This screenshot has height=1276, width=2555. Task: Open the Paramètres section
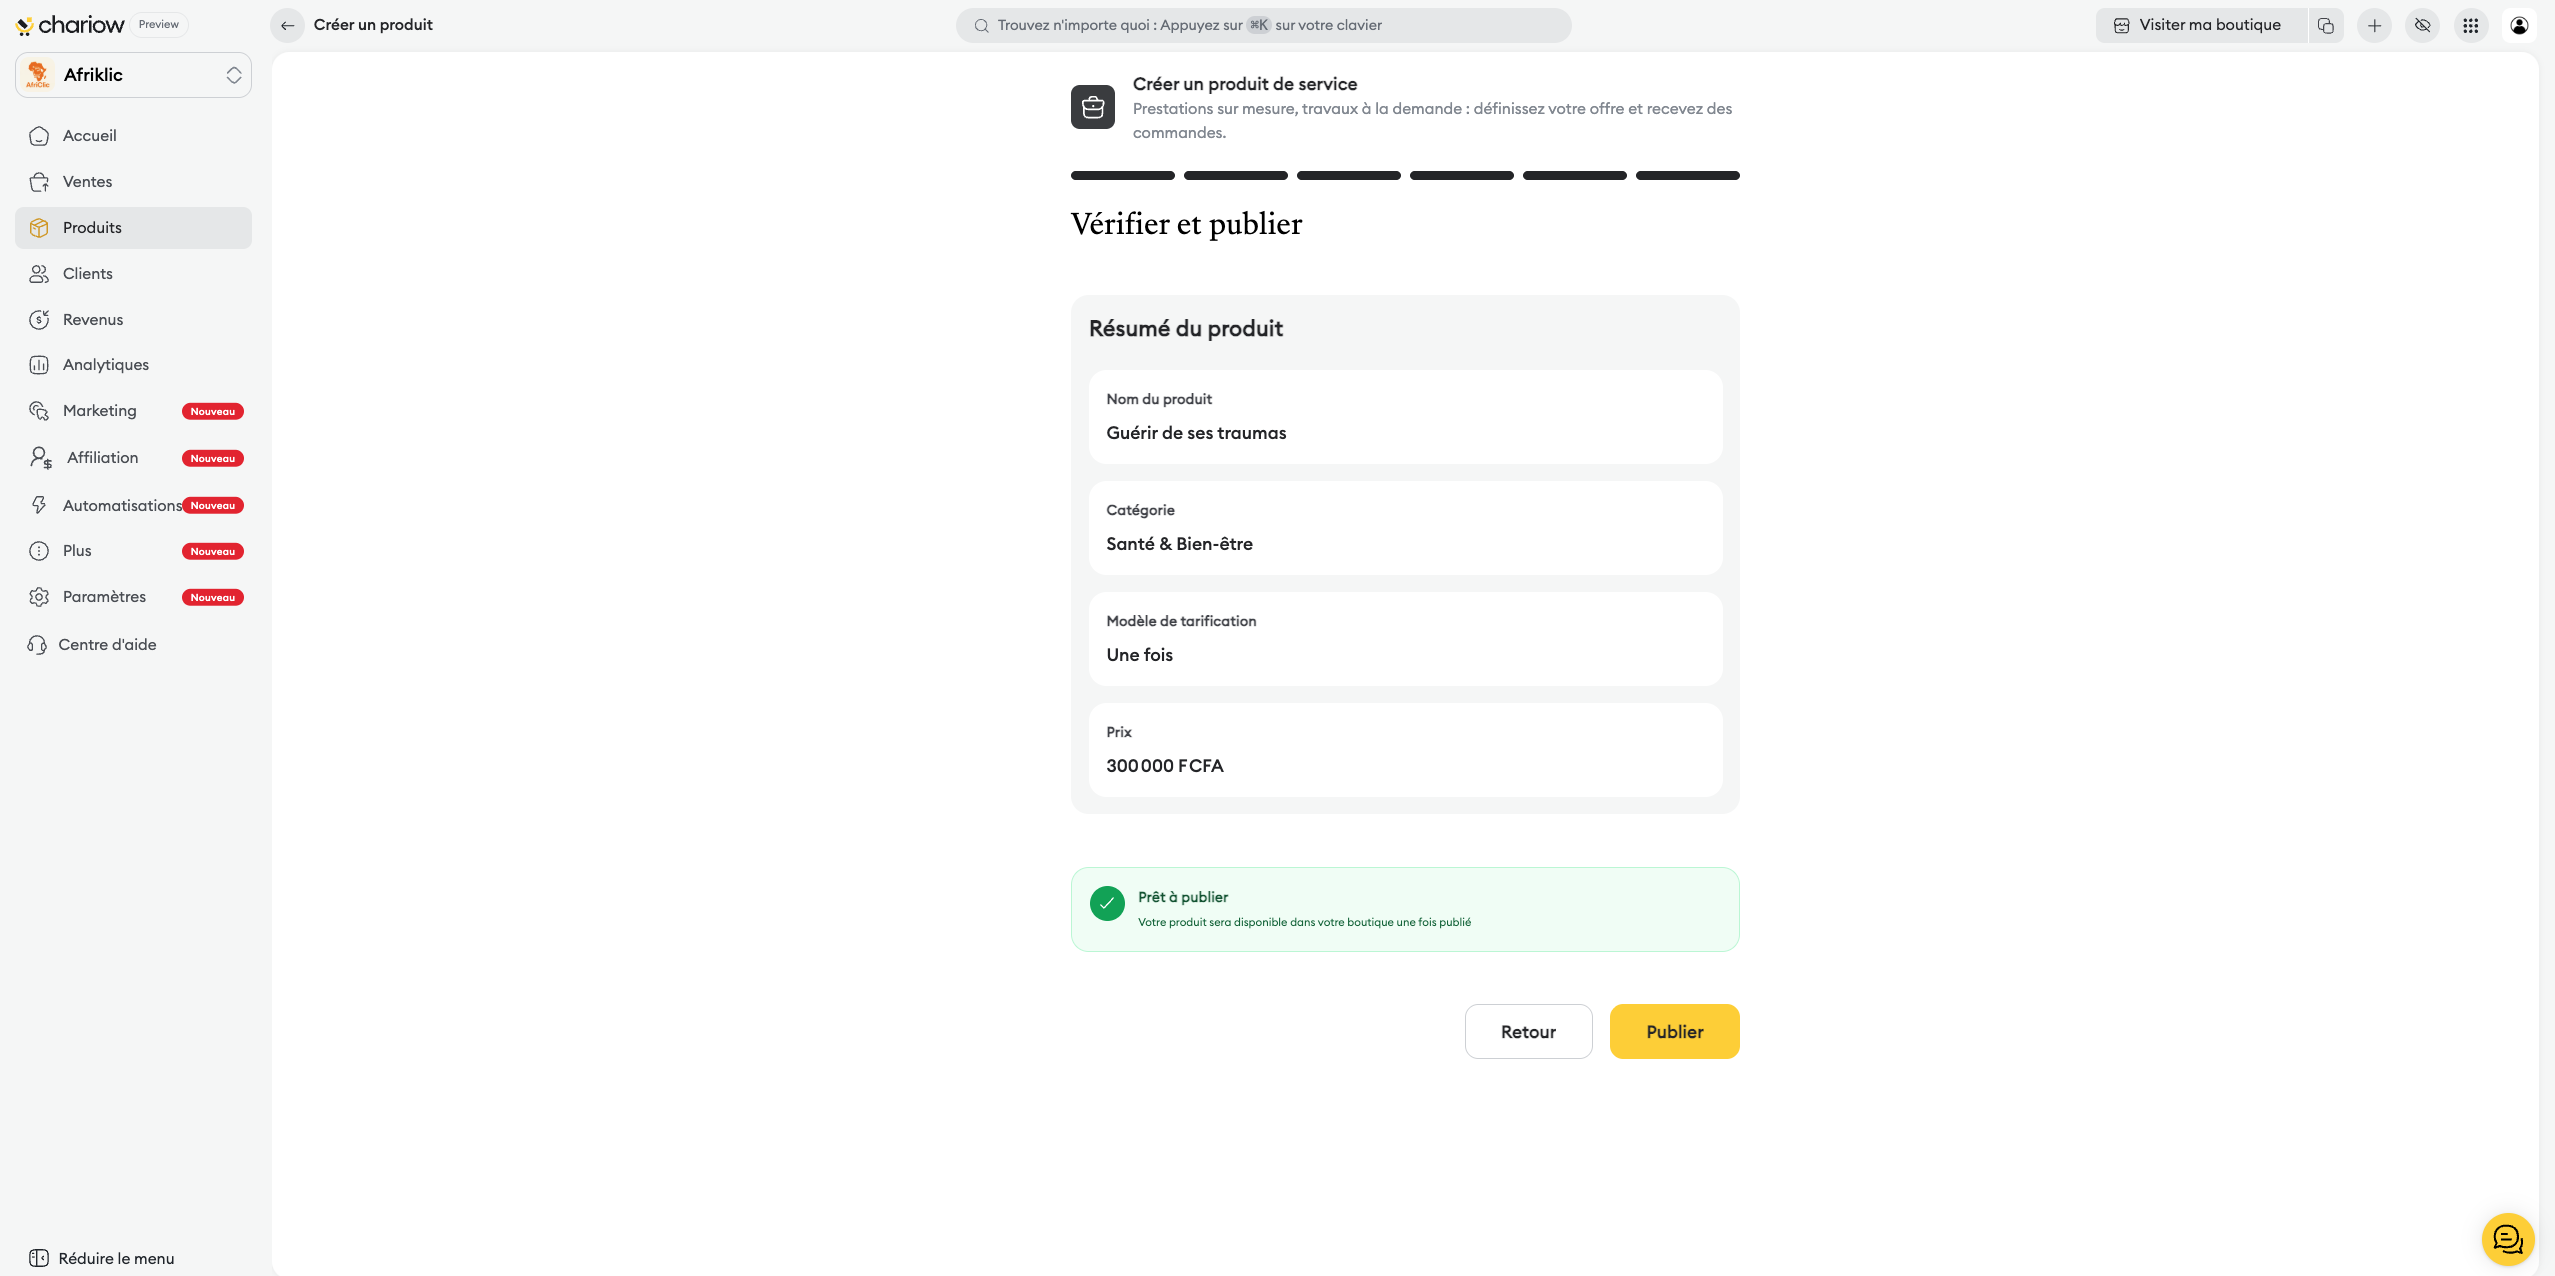tap(104, 597)
